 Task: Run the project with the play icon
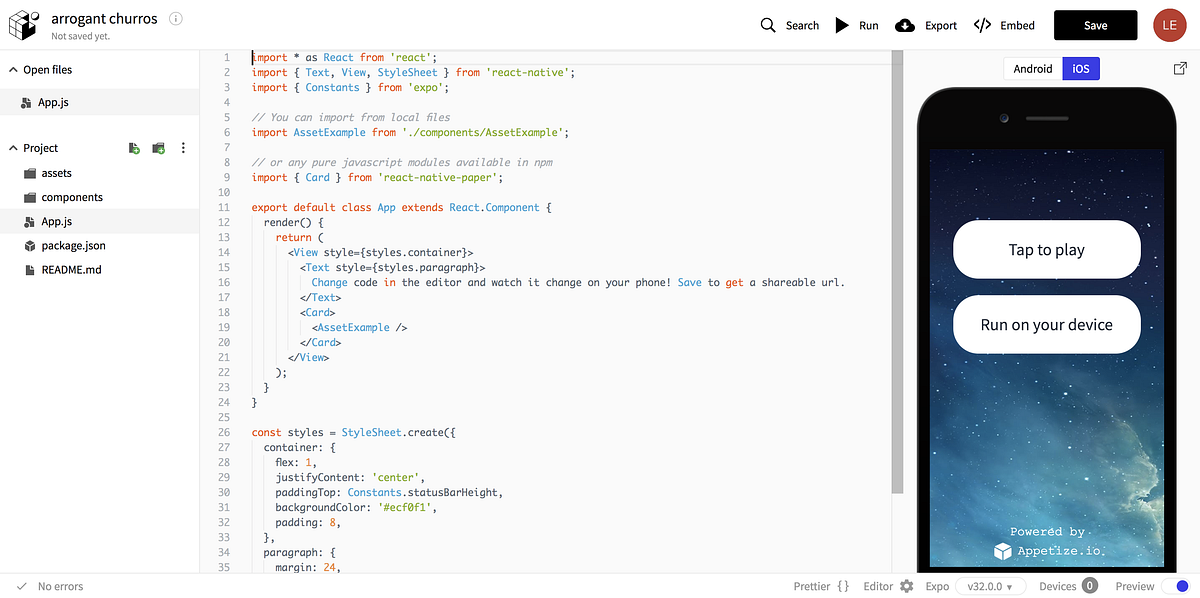(x=840, y=25)
